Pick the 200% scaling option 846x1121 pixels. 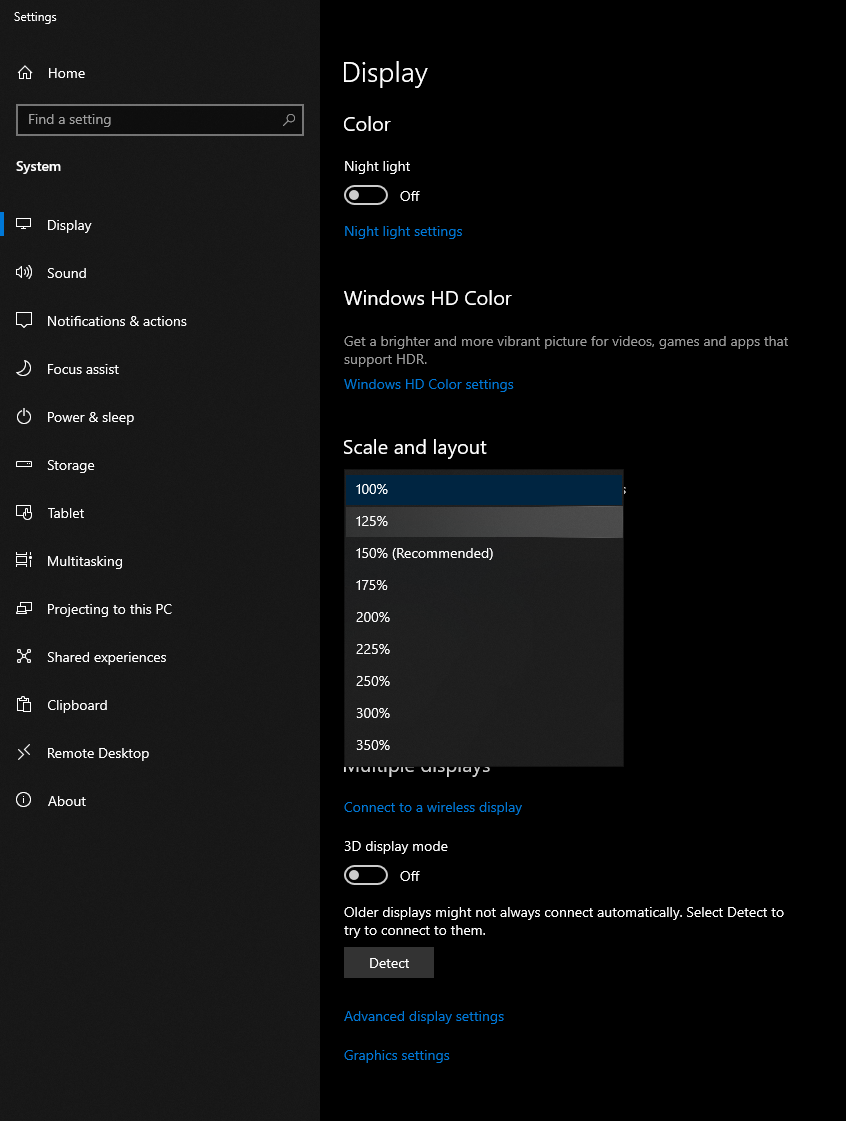(373, 617)
